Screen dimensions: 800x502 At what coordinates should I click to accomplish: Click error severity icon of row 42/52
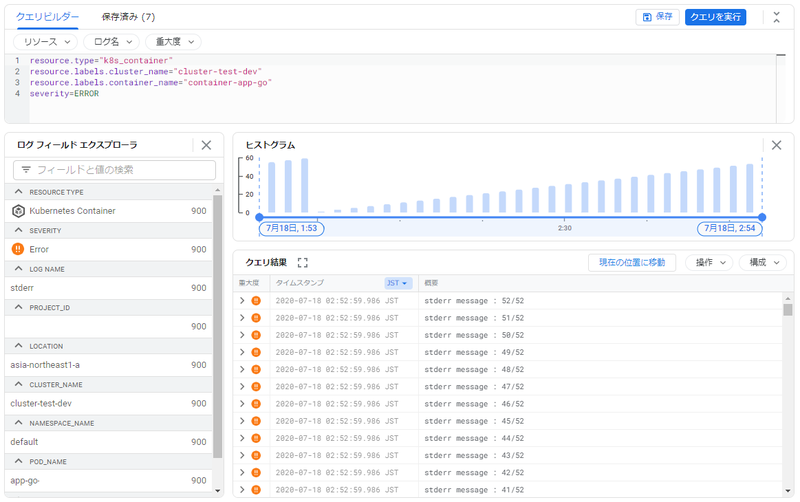point(256,472)
